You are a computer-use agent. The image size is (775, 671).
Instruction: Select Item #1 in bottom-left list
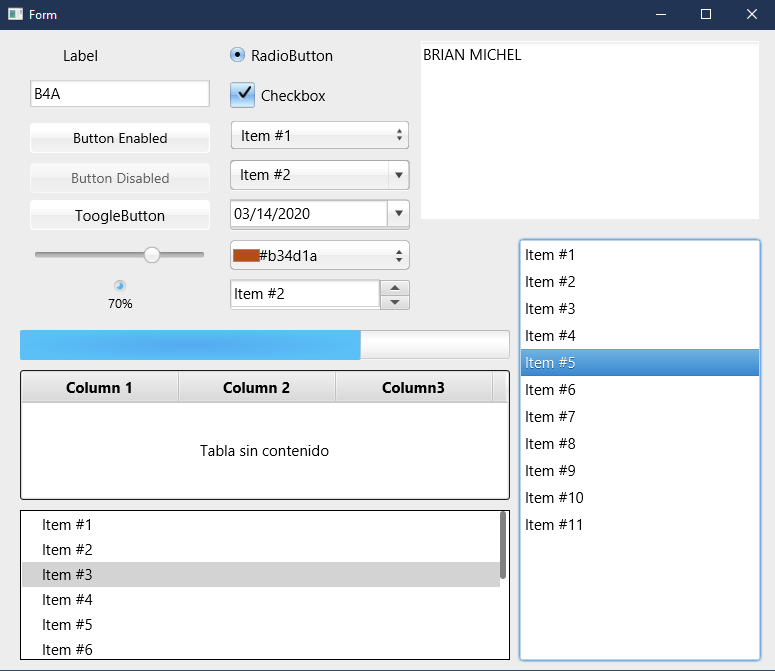260,525
